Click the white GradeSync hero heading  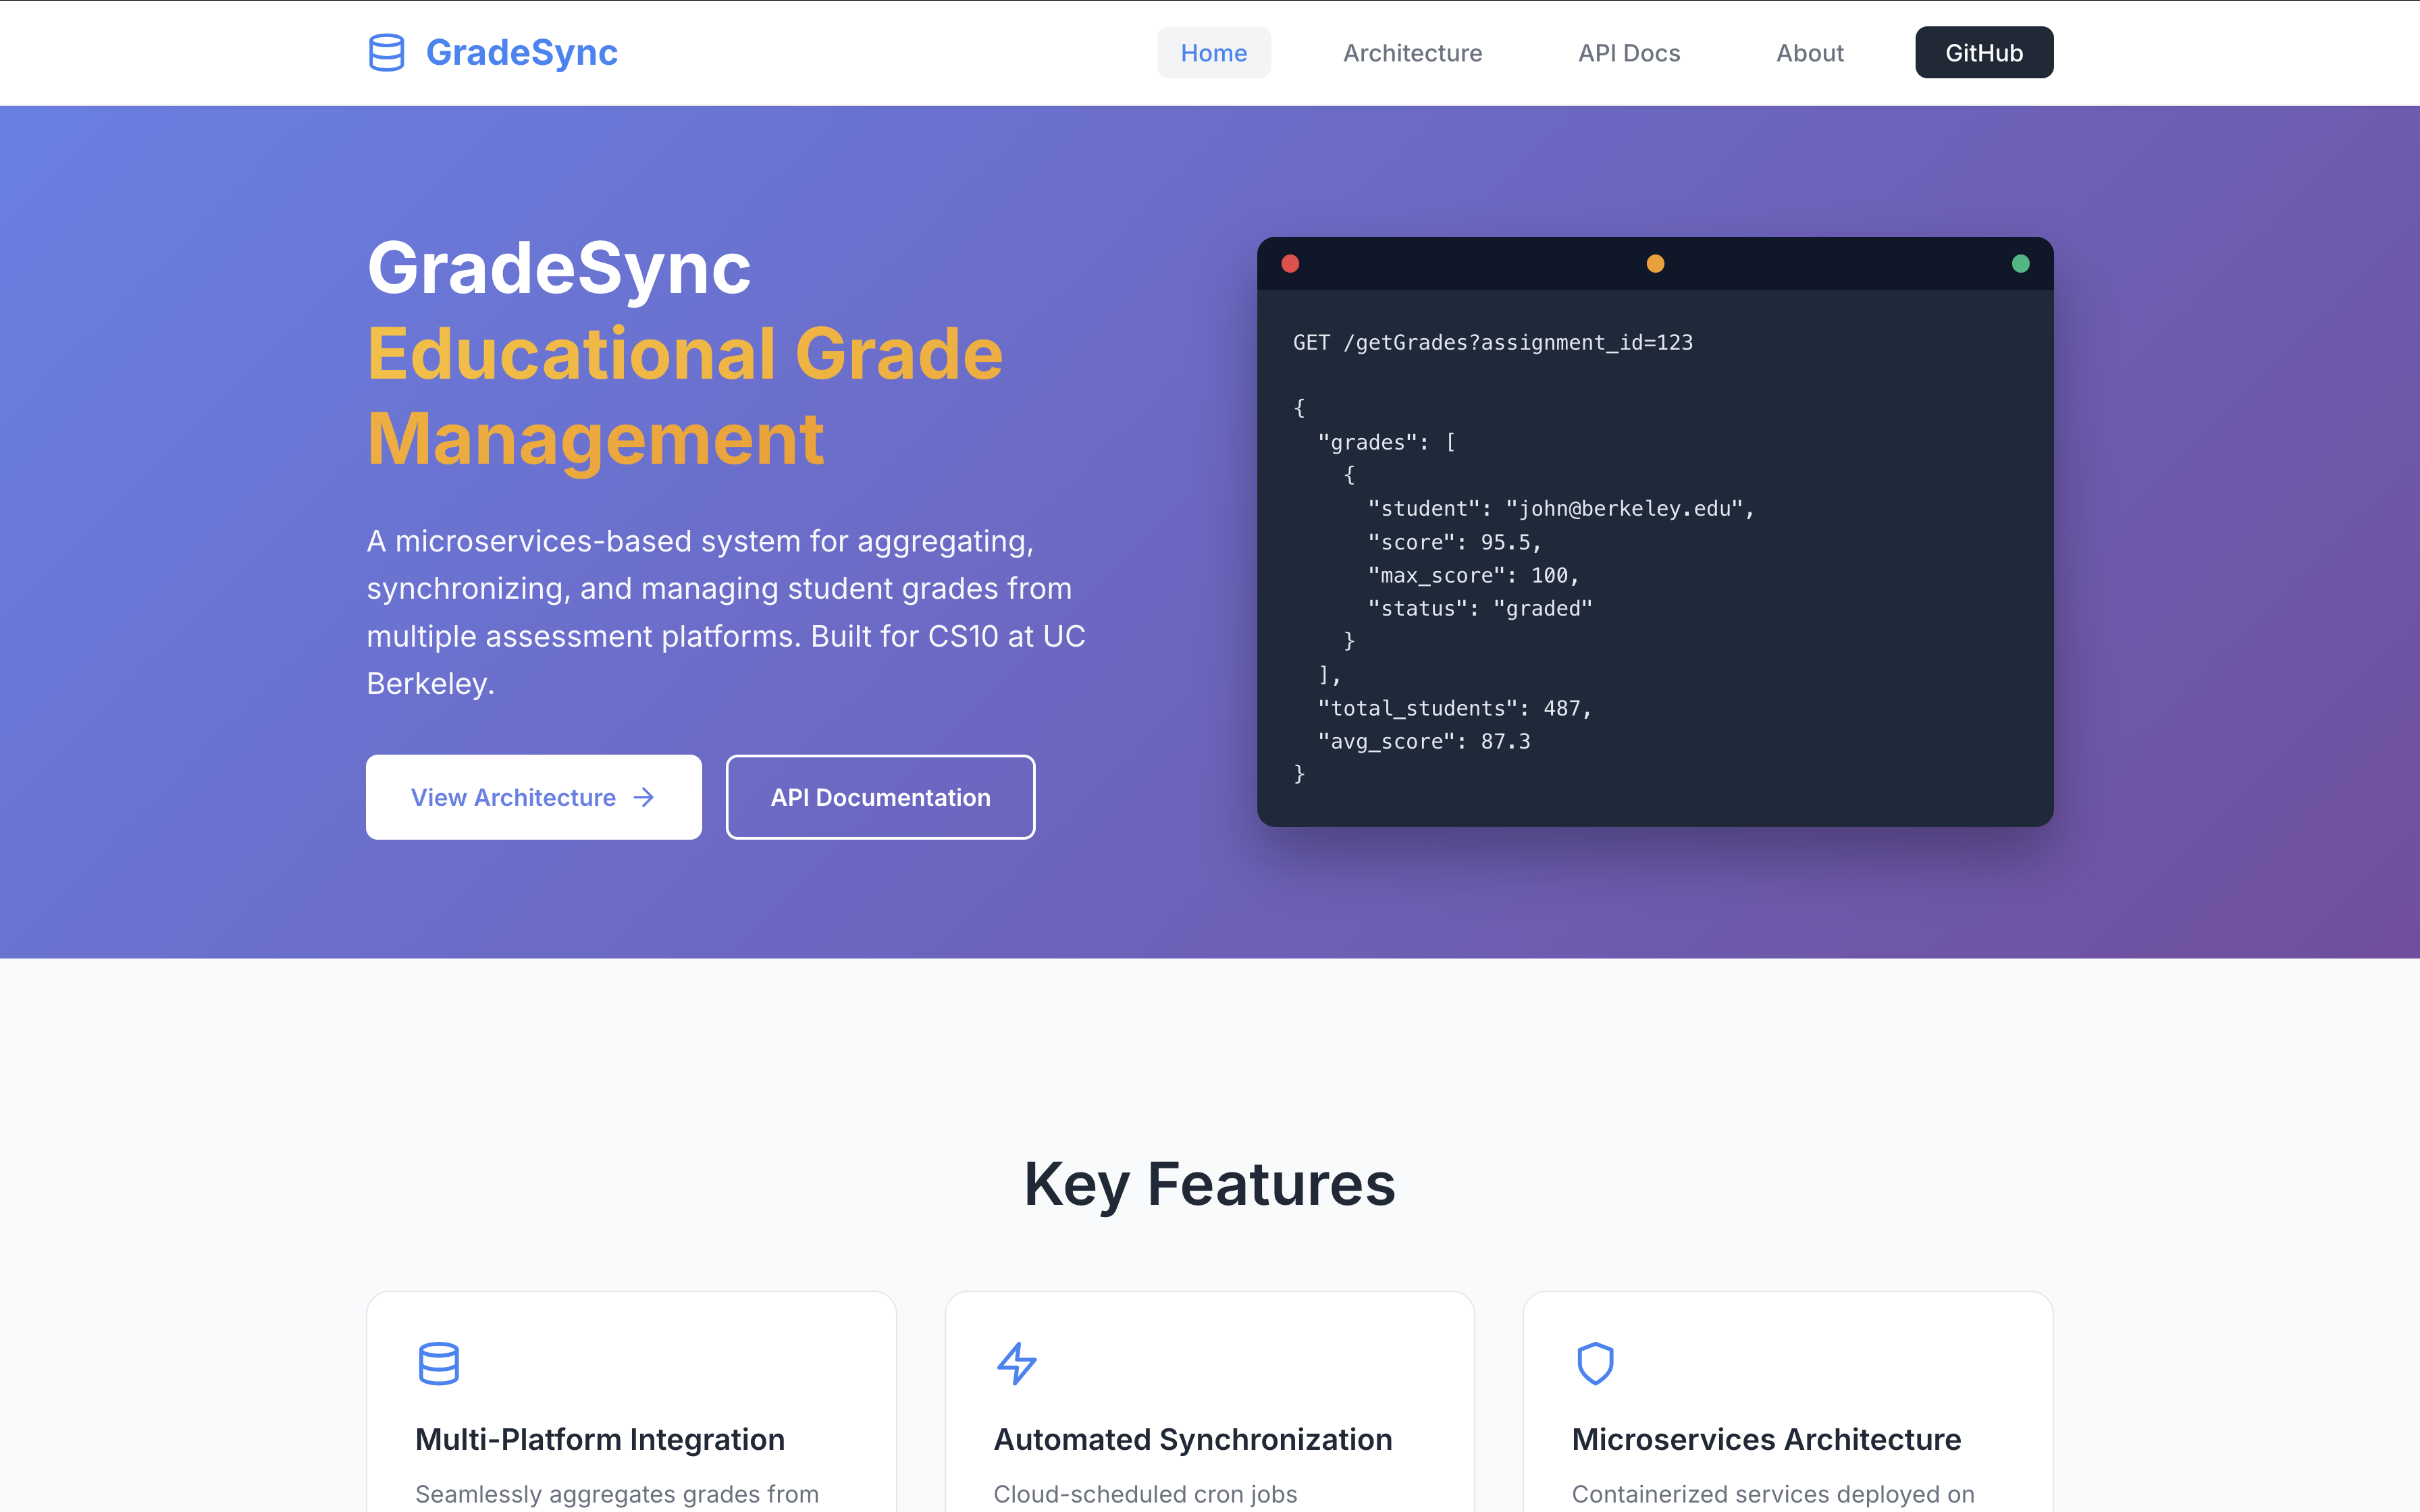pos(559,268)
